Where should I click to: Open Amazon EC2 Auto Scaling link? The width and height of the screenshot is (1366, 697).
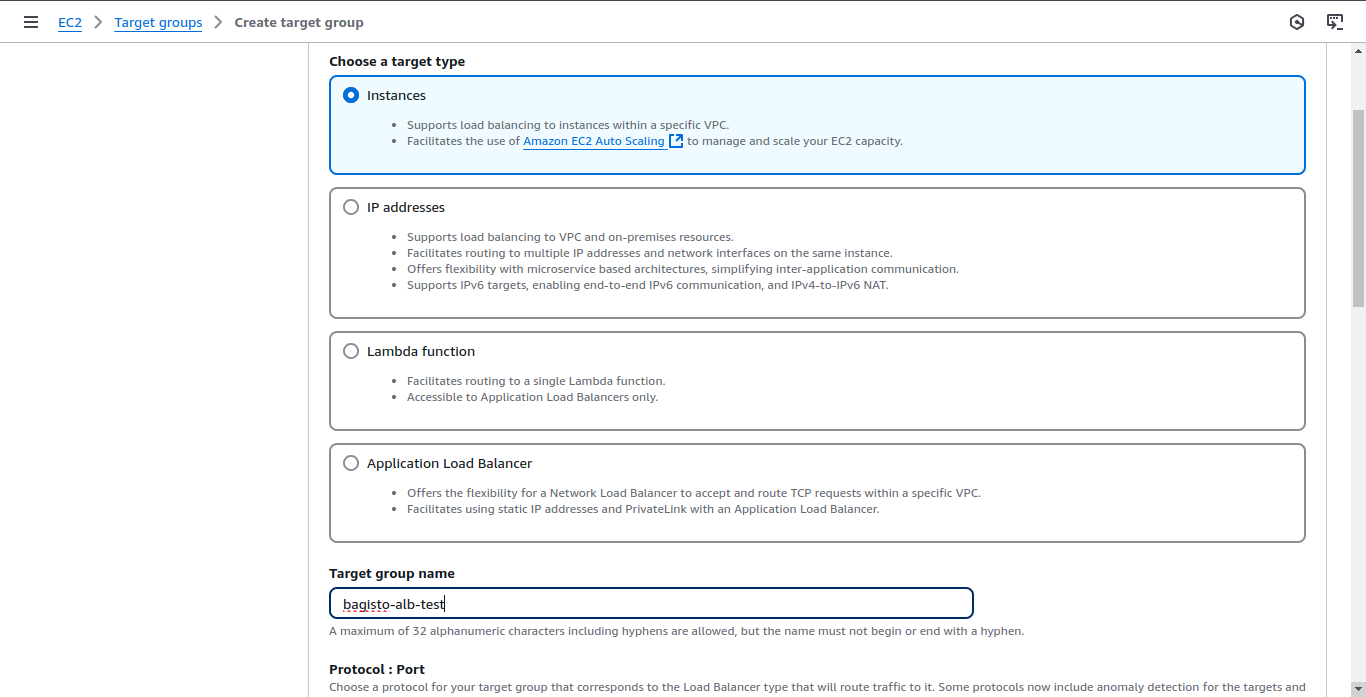[x=603, y=141]
